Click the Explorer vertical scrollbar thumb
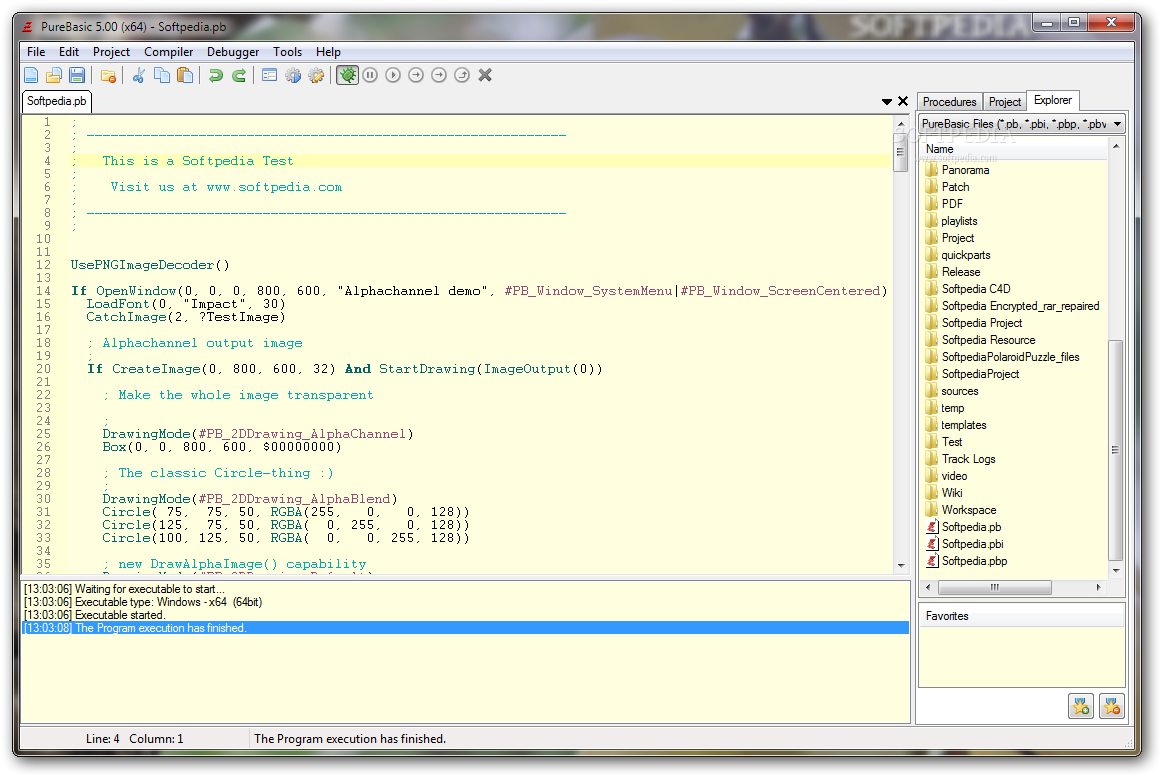This screenshot has width=1162, height=777. [1115, 450]
